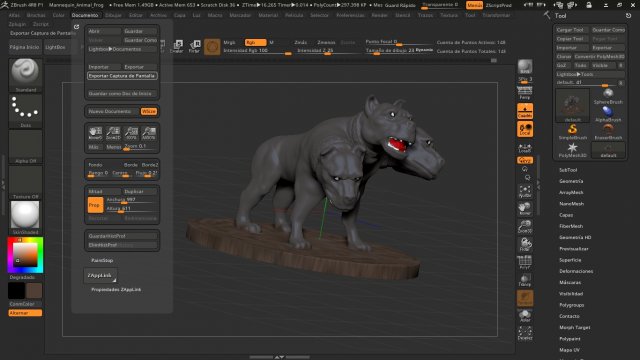This screenshot has height=360, width=640.
Task: Expand the Morph Target section
Action: coord(575,327)
